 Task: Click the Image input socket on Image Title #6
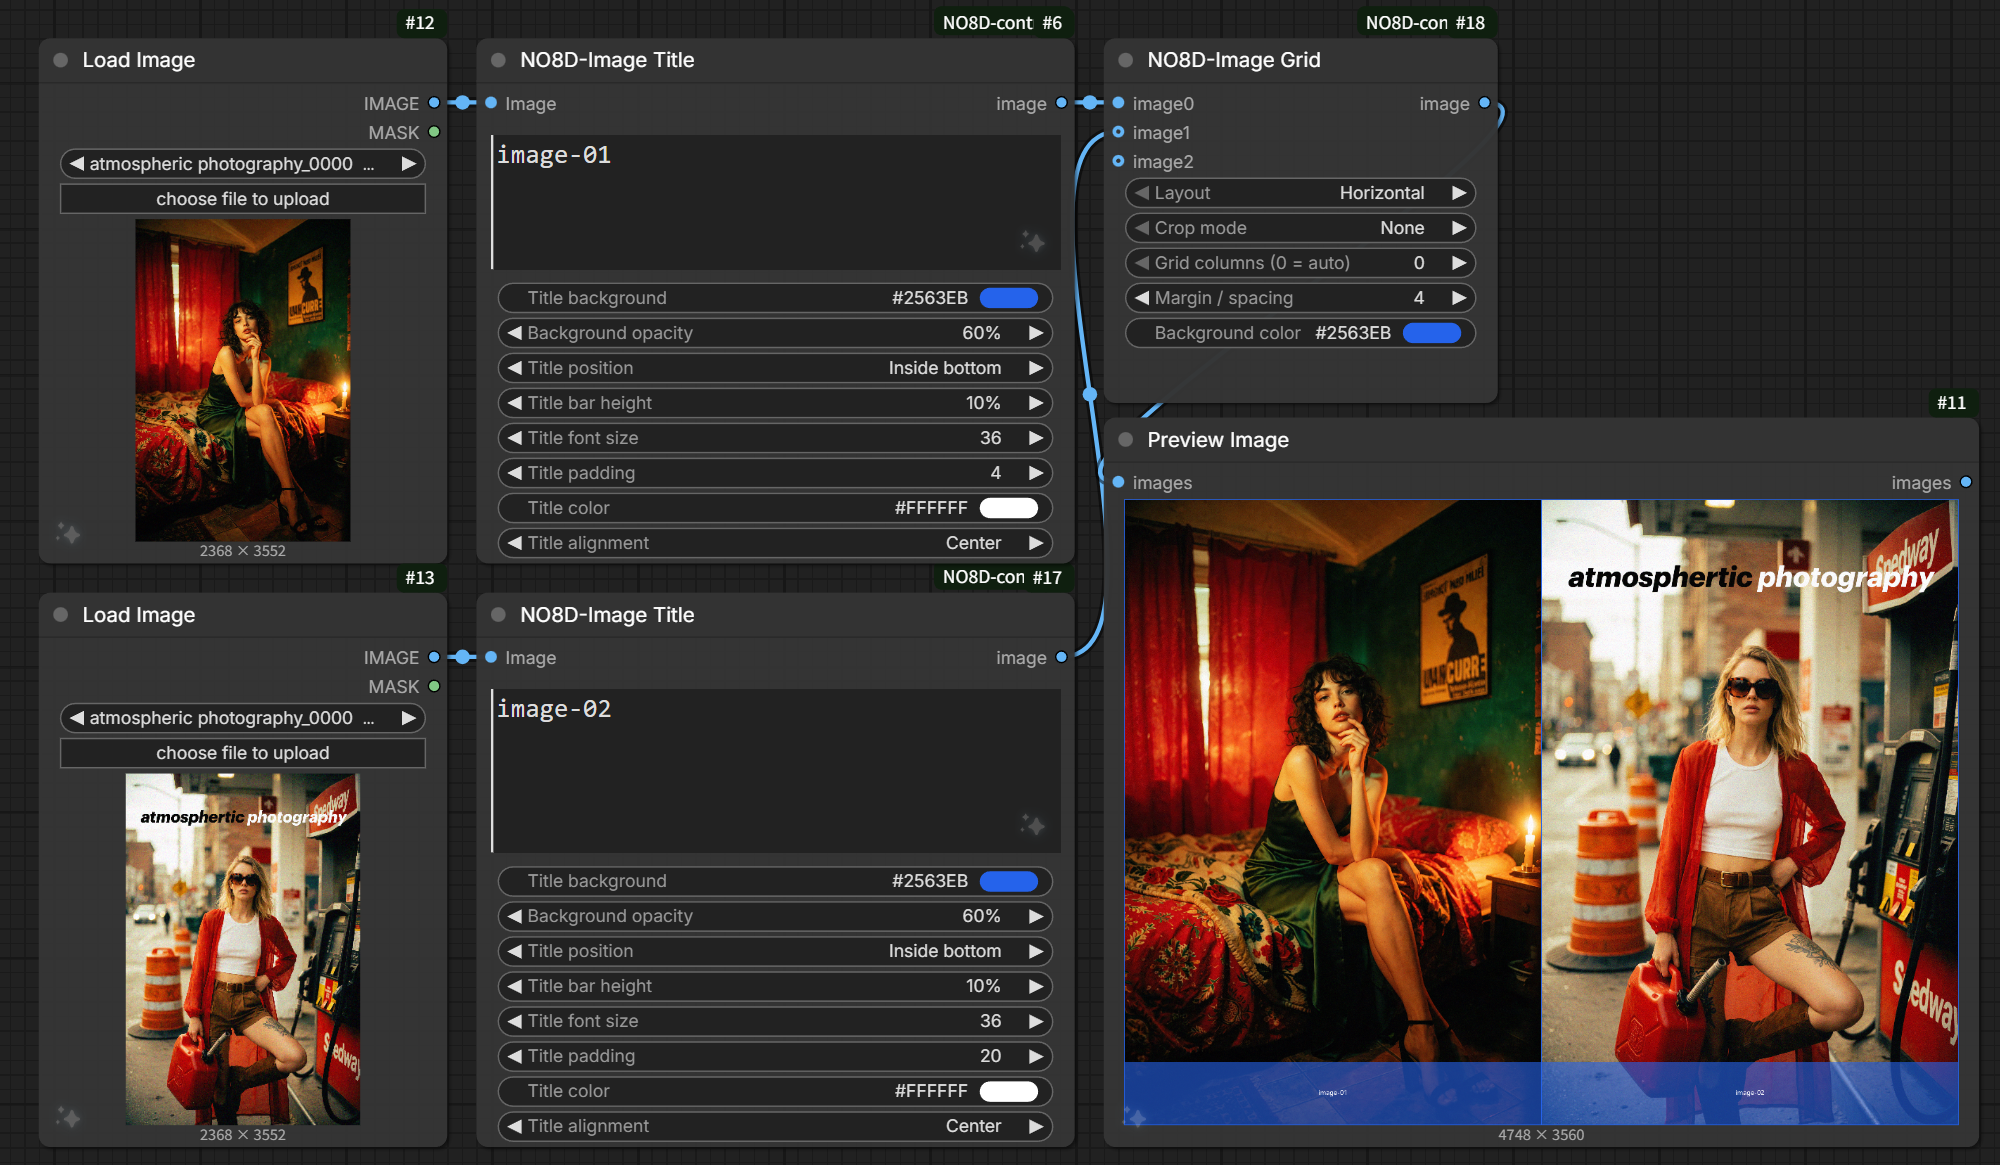pos(491,103)
